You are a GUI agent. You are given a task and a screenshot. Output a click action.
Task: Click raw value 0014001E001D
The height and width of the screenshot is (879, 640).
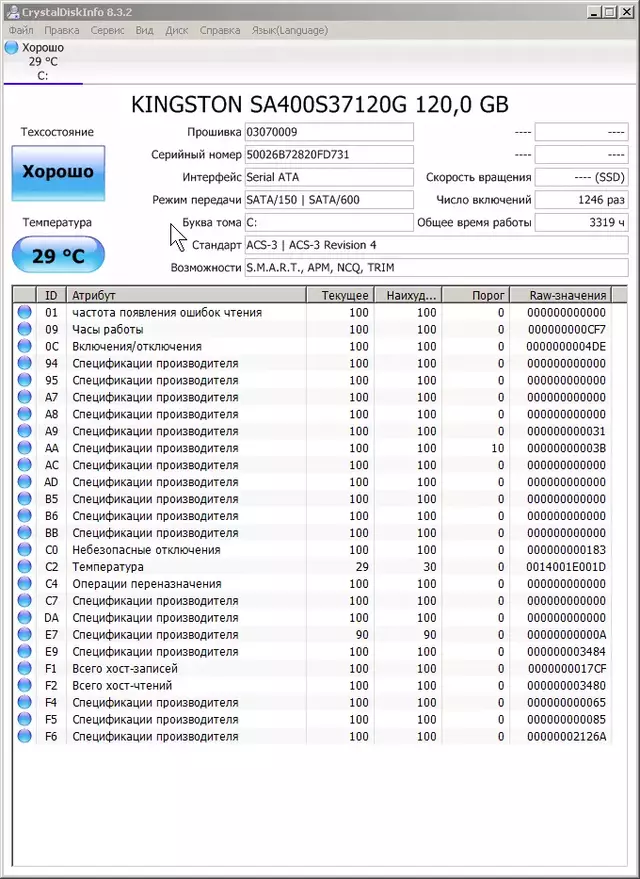pos(566,567)
